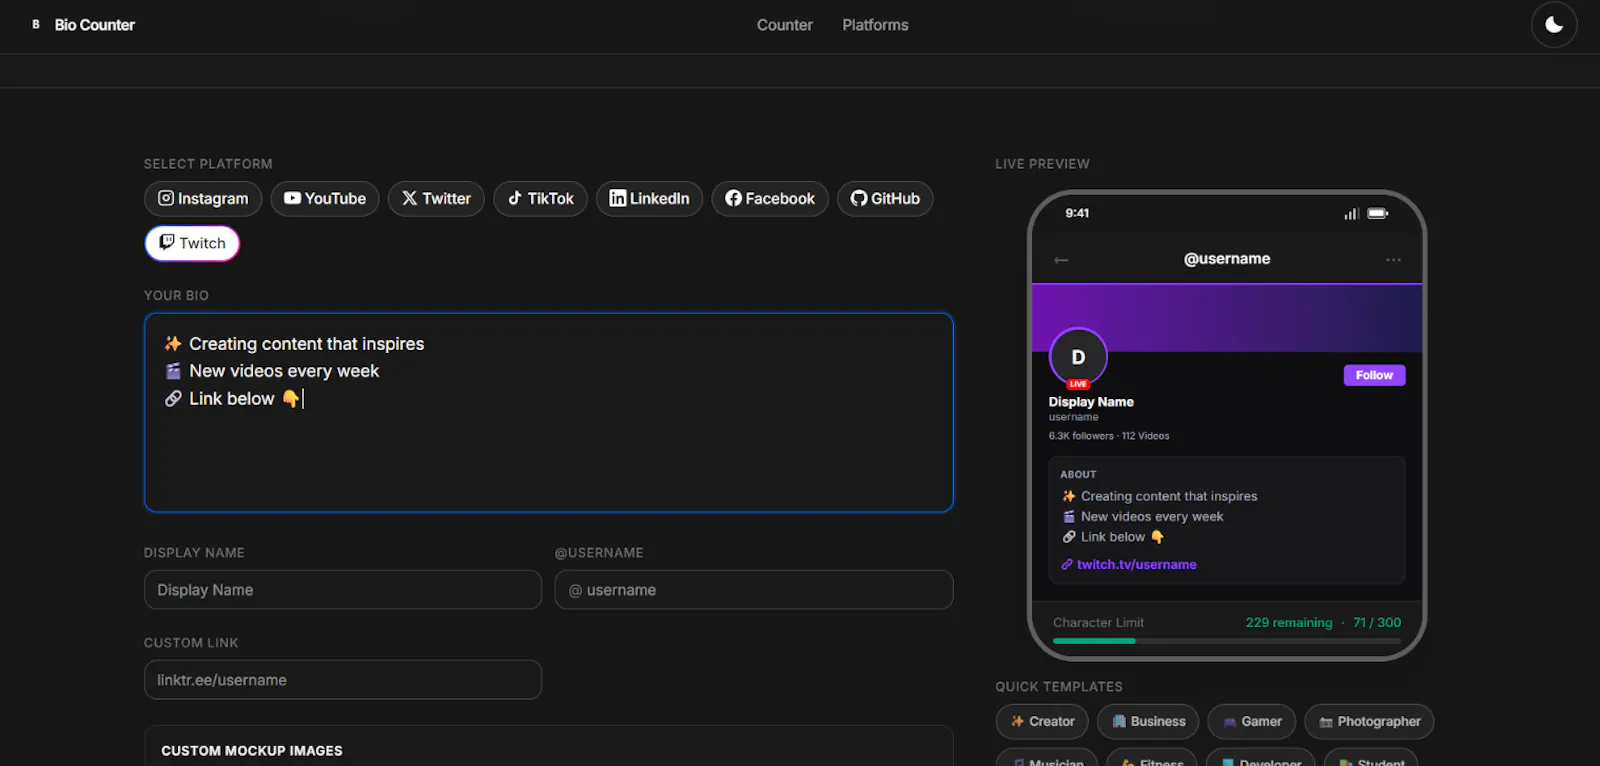This screenshot has height=766, width=1600.
Task: Apply the Gamer quick template
Action: tap(1252, 721)
